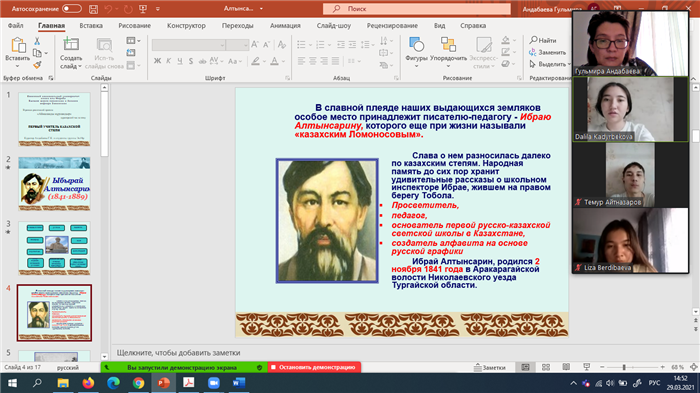Toggle italic formatting К
The height and width of the screenshot is (393, 700).
point(168,61)
